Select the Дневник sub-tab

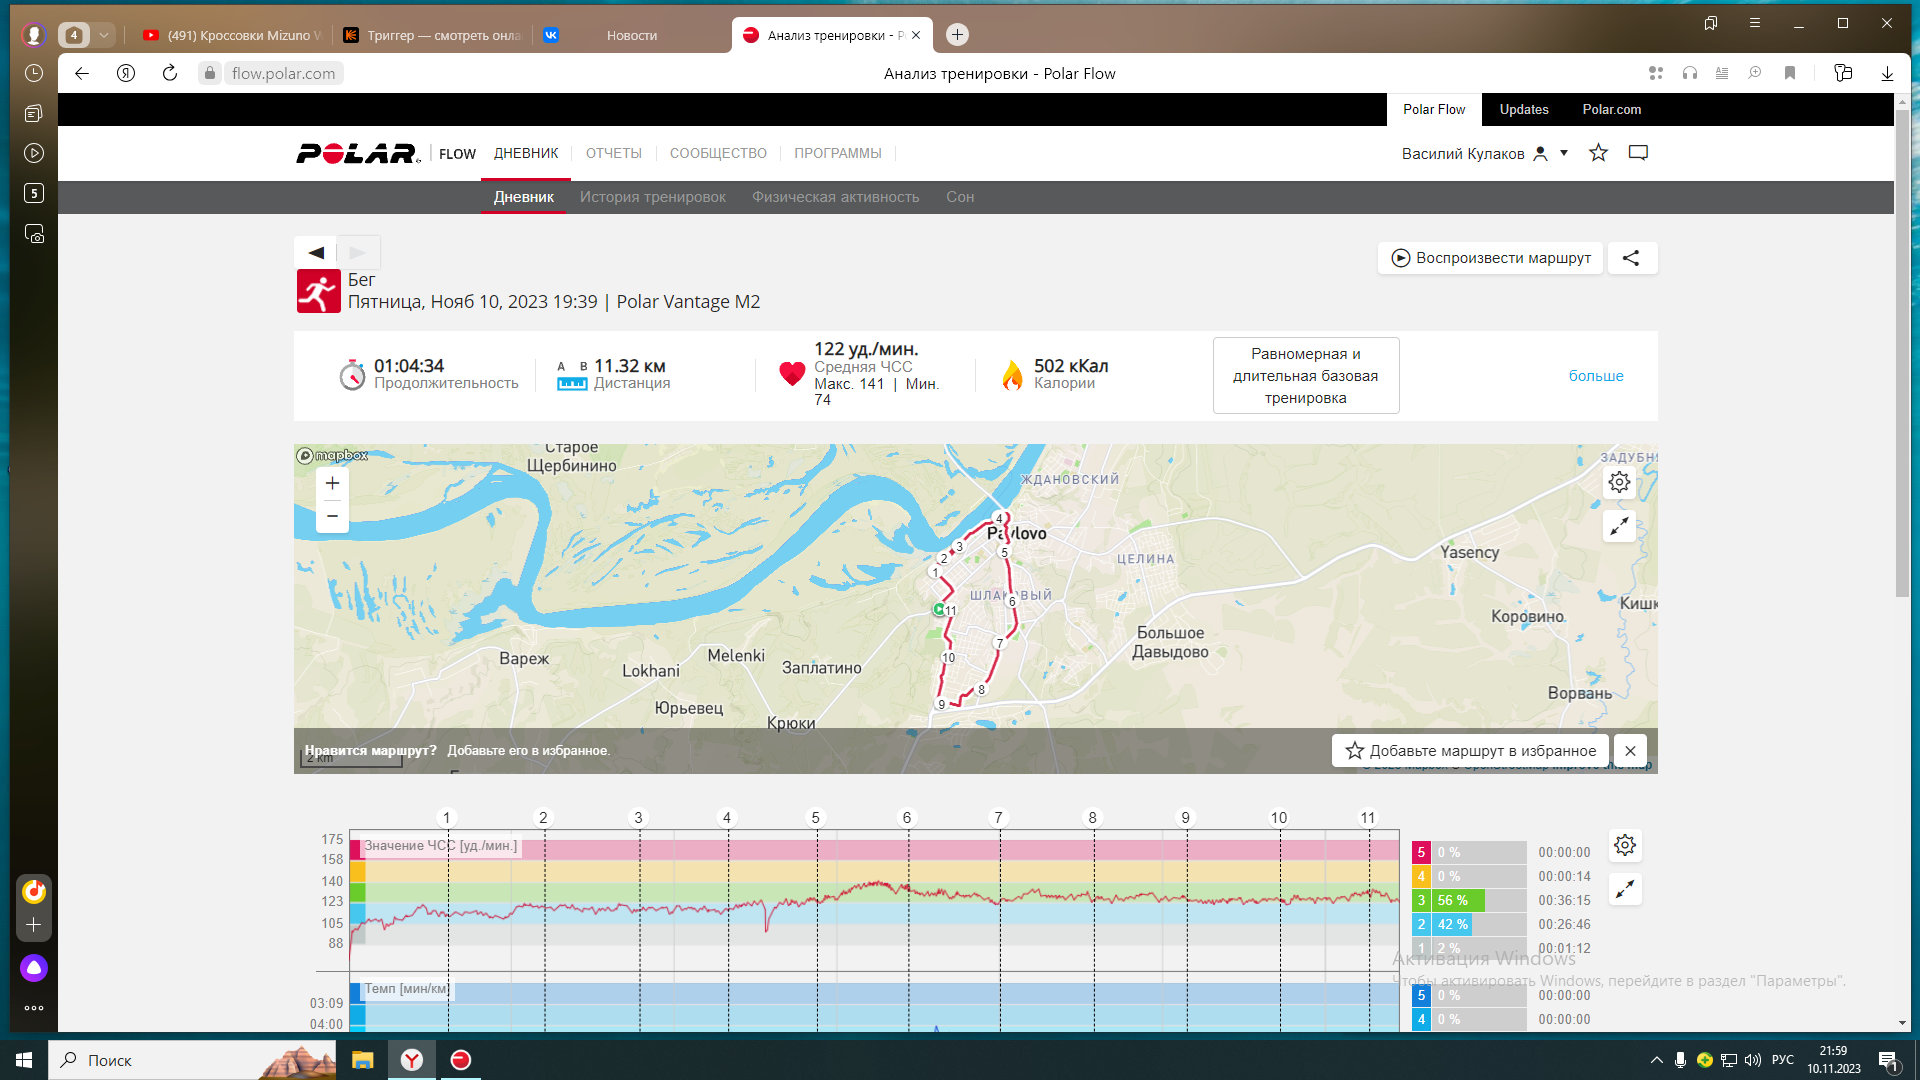(524, 197)
